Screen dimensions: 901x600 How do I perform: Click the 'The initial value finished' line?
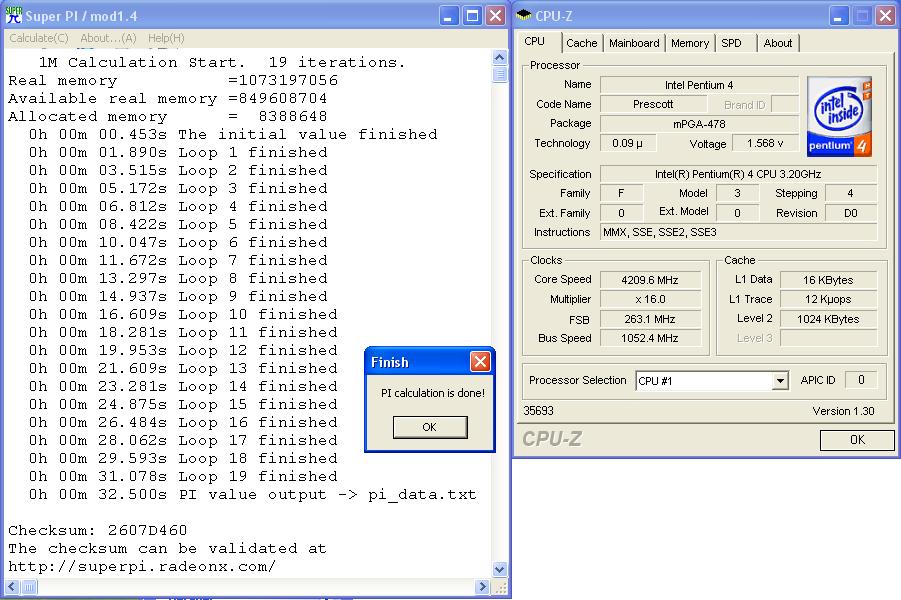[233, 134]
